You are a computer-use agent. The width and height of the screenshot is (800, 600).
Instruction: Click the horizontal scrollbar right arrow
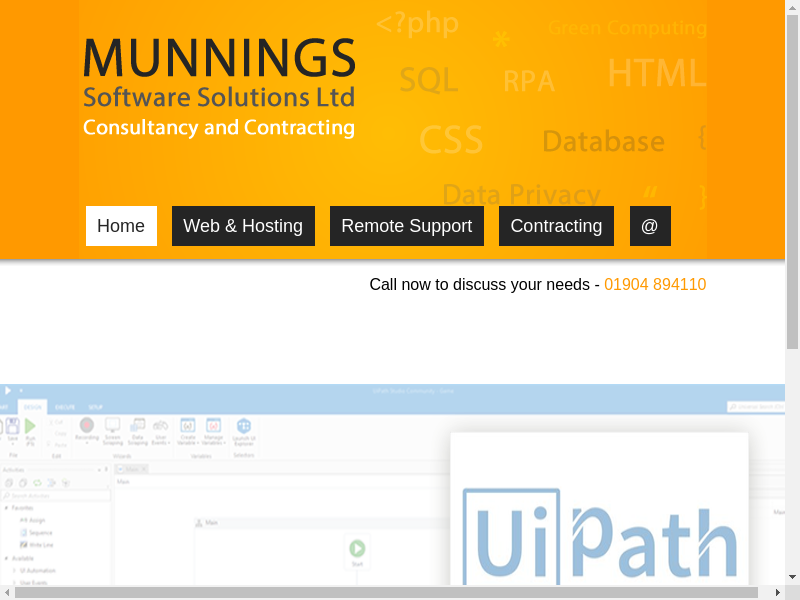(778, 593)
